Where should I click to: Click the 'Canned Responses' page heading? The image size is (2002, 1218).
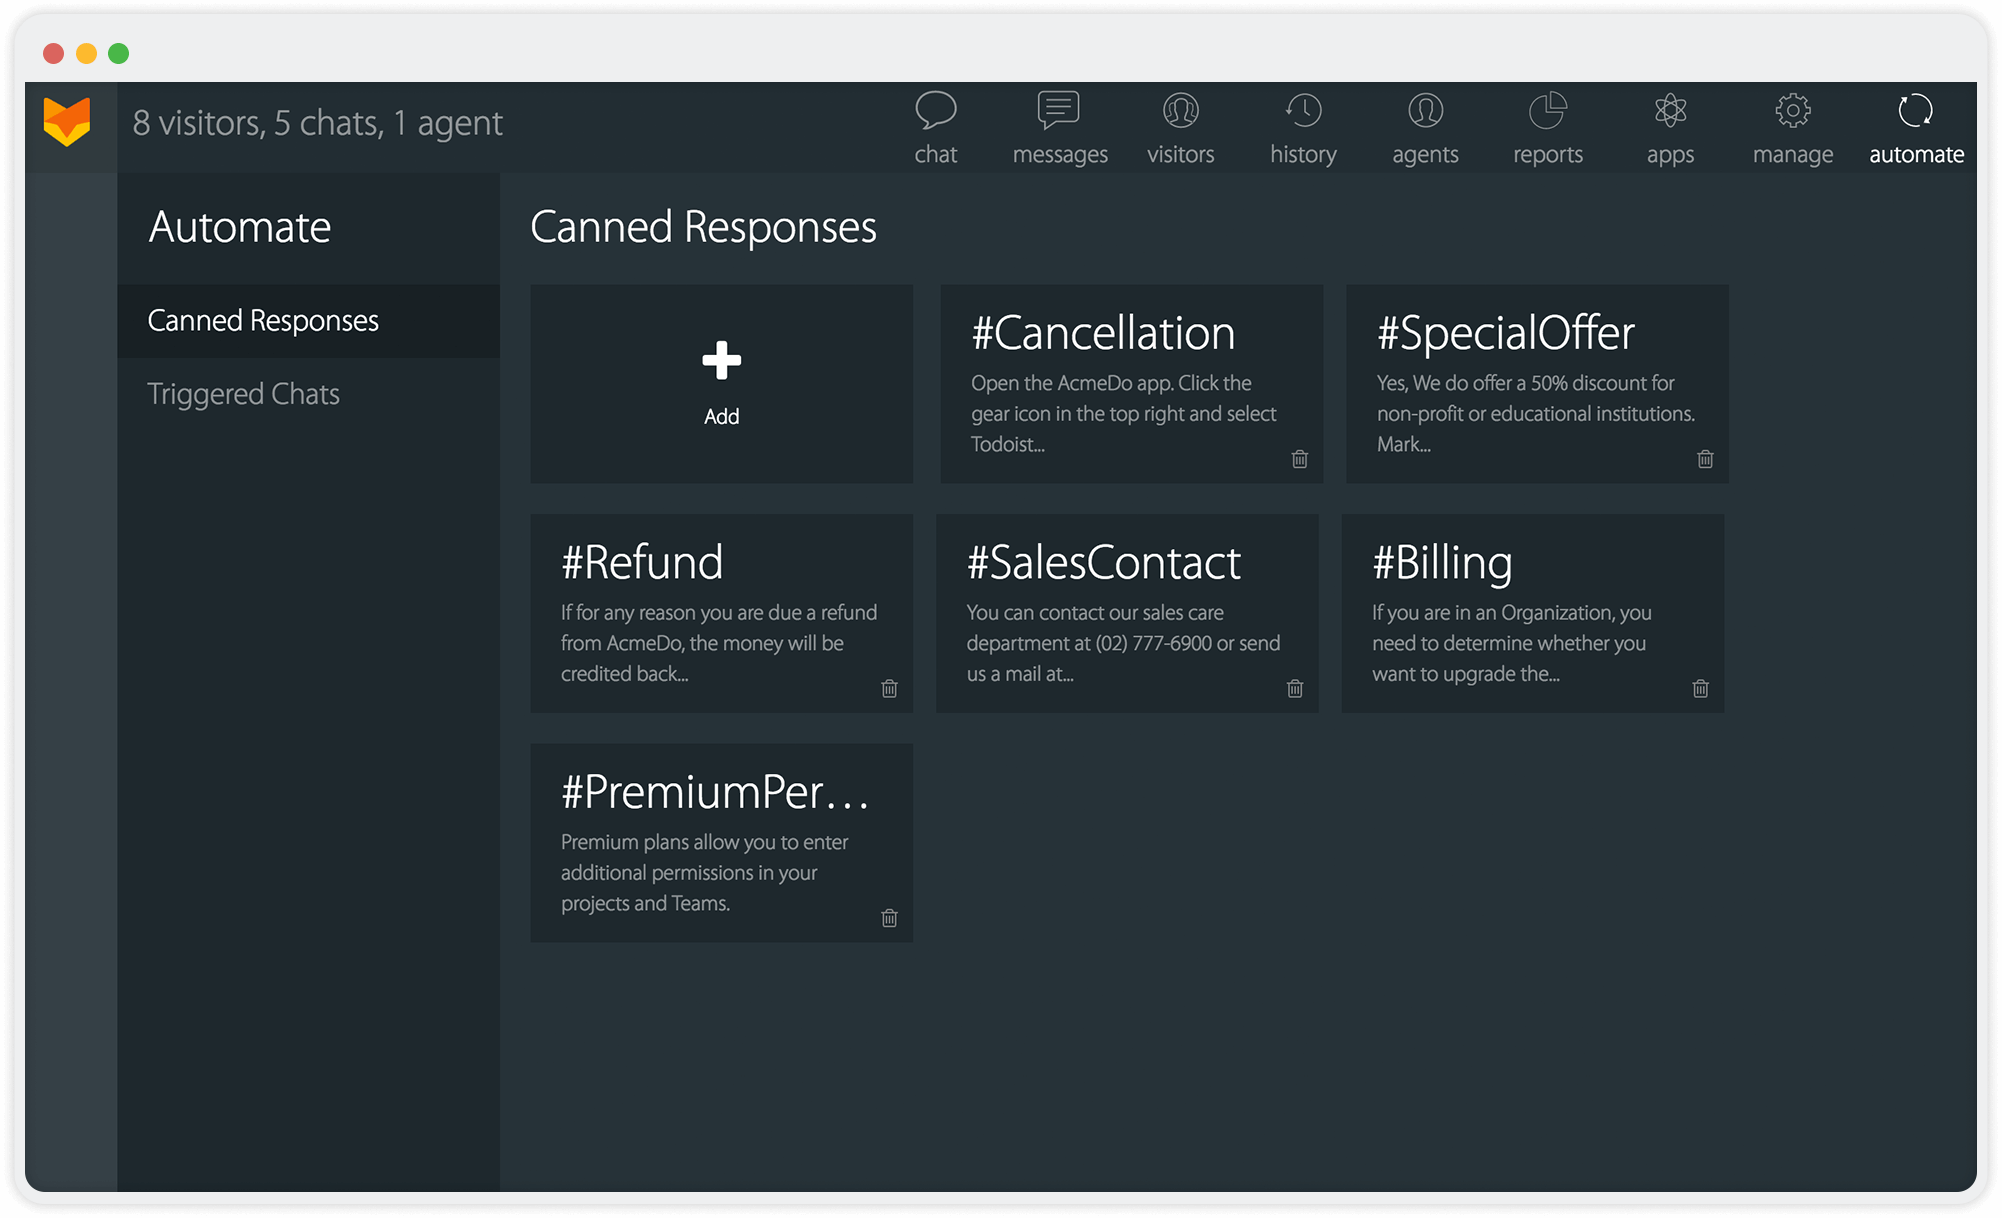pyautogui.click(x=703, y=227)
